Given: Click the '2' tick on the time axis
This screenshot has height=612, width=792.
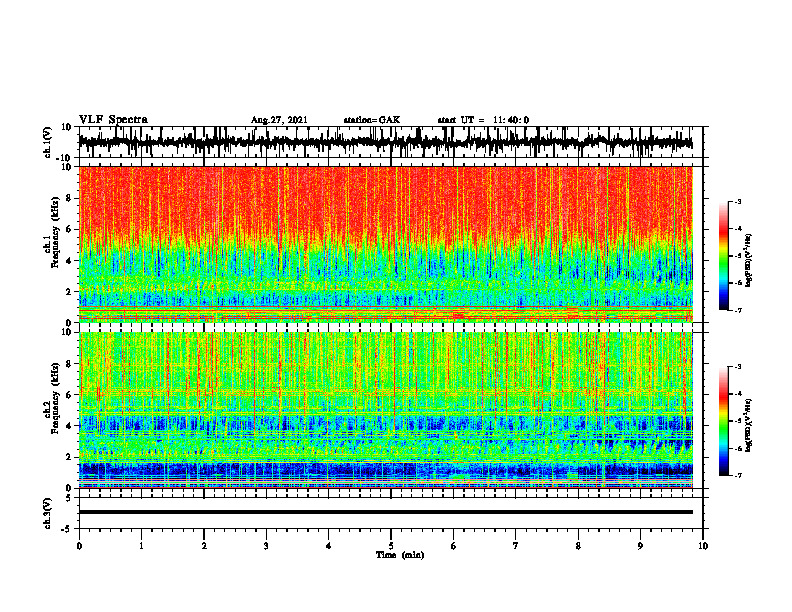Looking at the screenshot, I should click(204, 546).
